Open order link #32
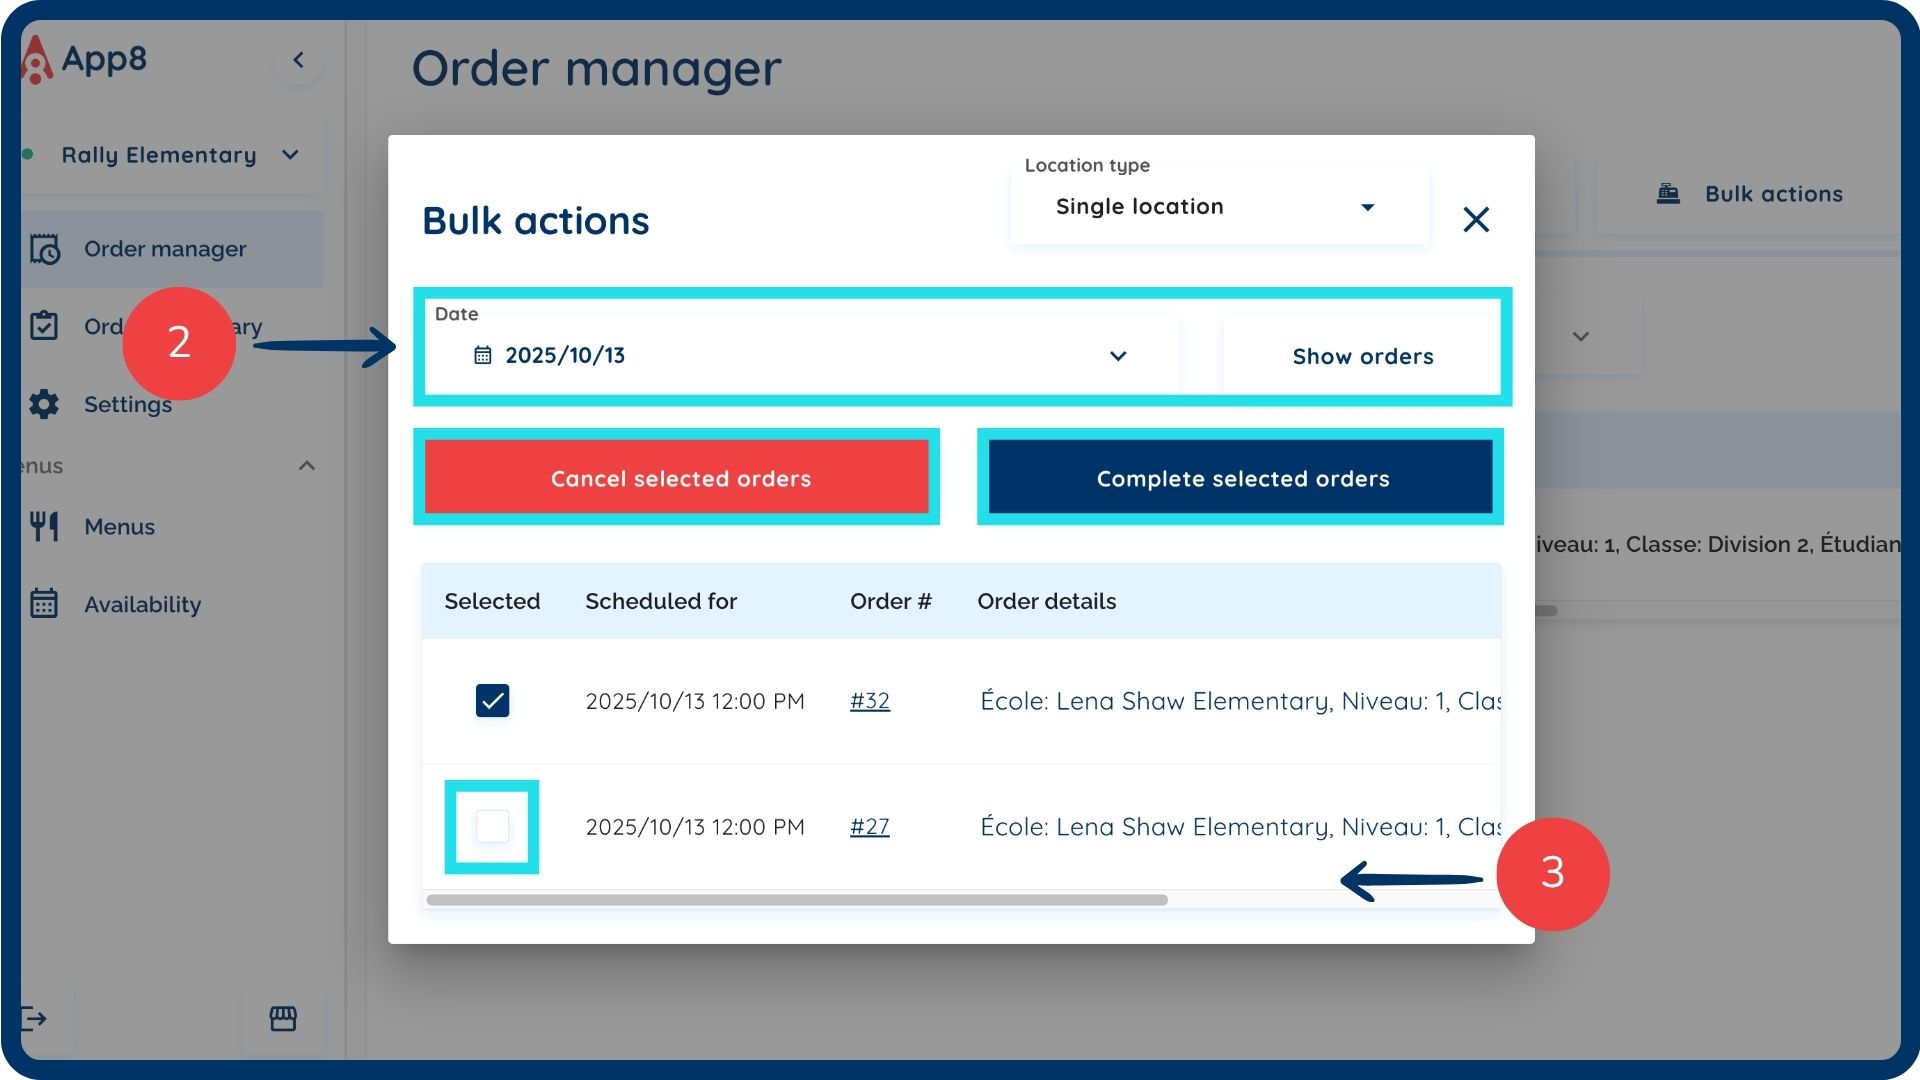1920x1080 pixels. [869, 701]
